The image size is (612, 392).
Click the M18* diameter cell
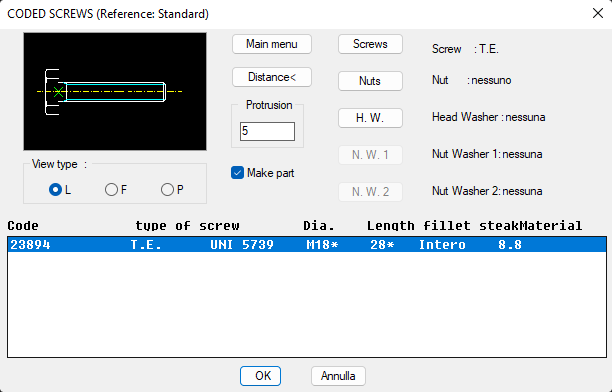click(x=322, y=245)
